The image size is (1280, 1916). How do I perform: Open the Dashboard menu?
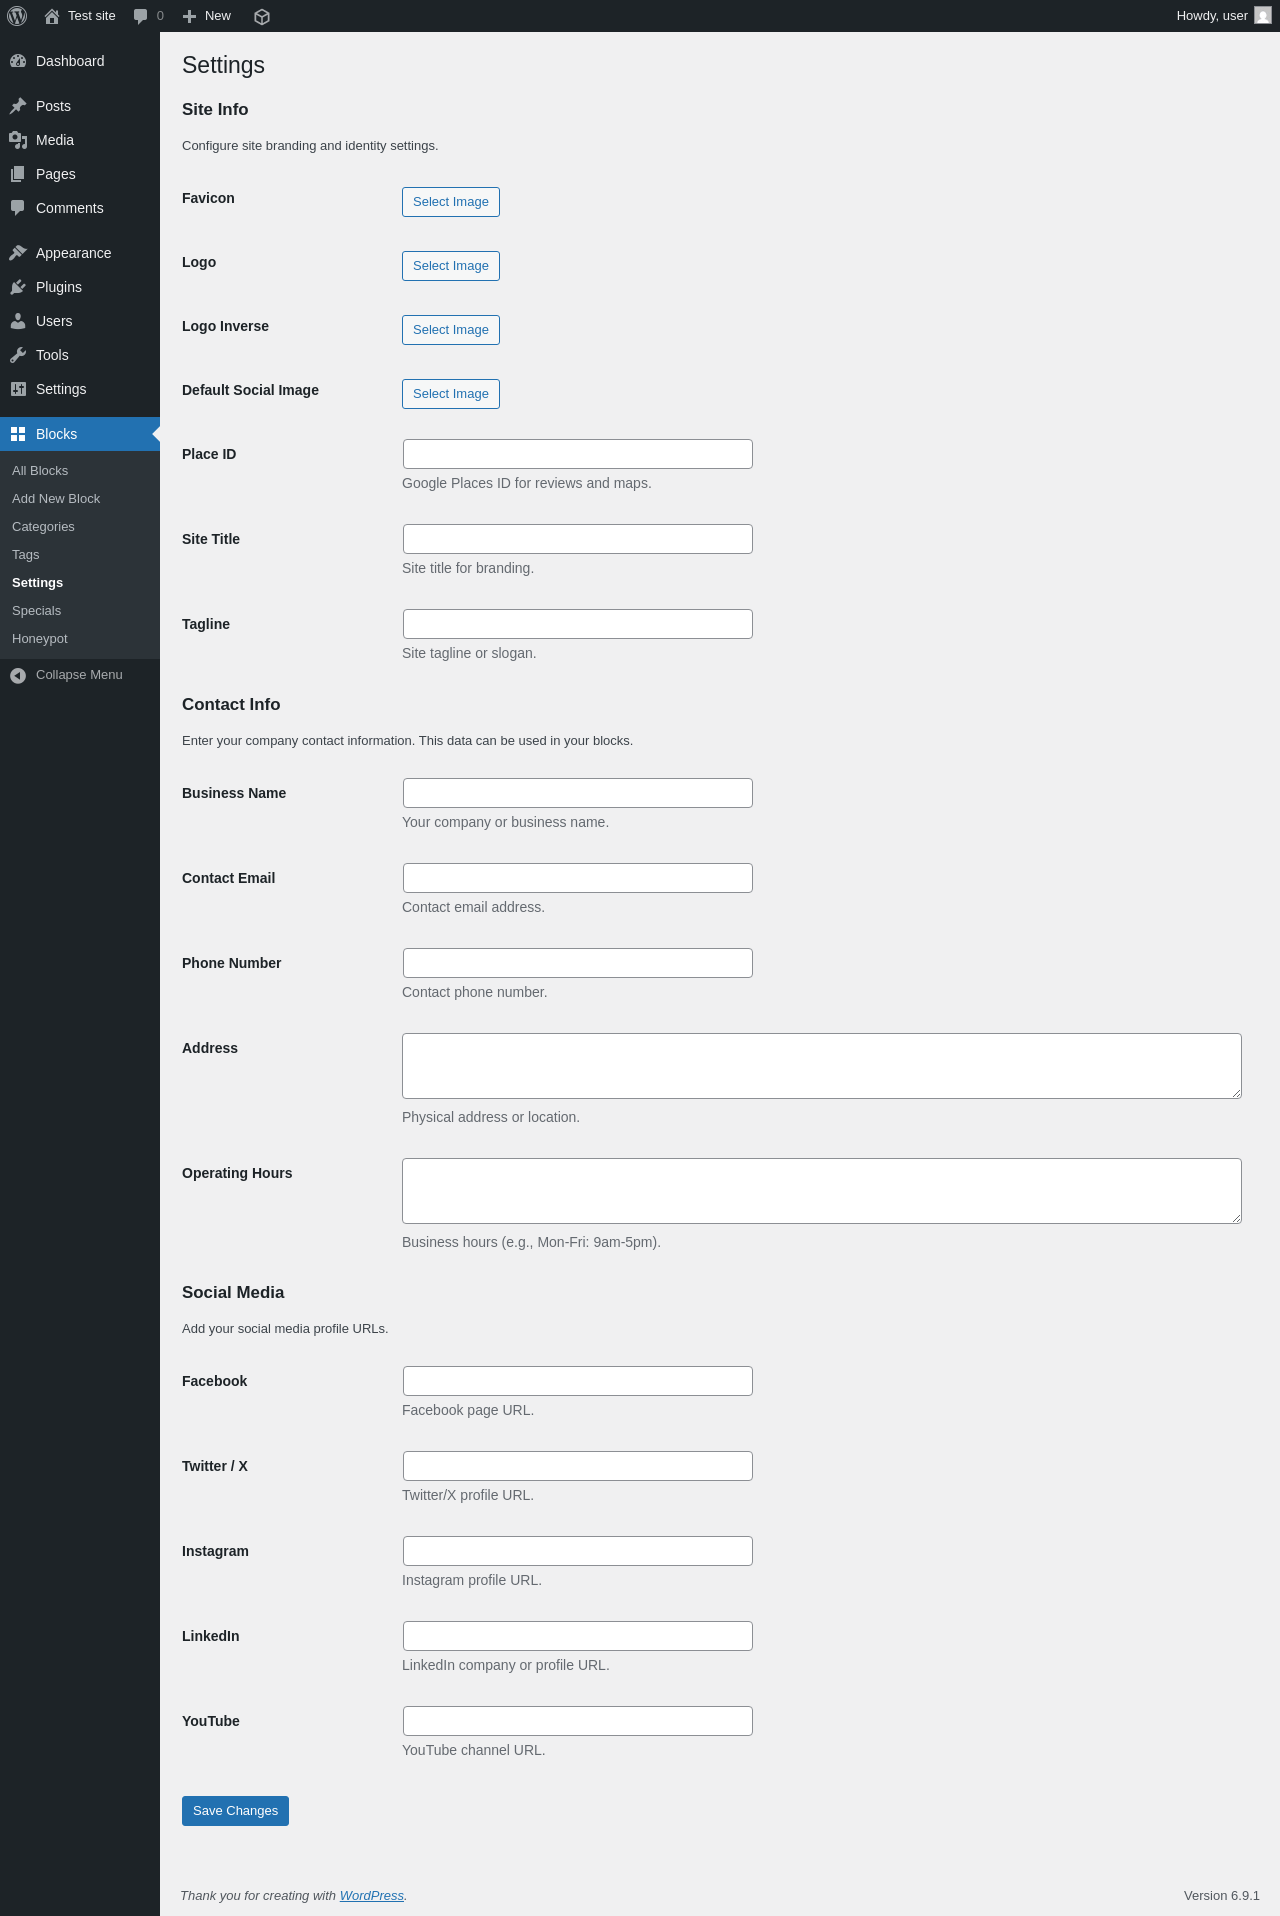[x=80, y=61]
